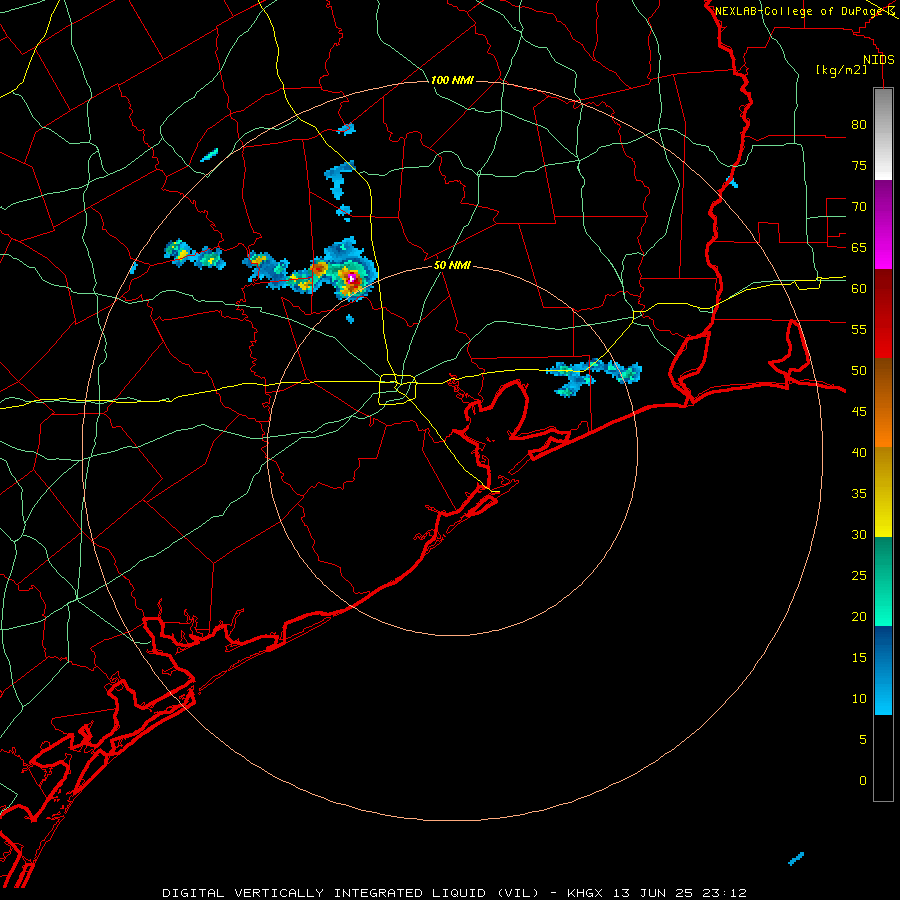
Task: Select the [kg/m2] units label
Action: 841,70
